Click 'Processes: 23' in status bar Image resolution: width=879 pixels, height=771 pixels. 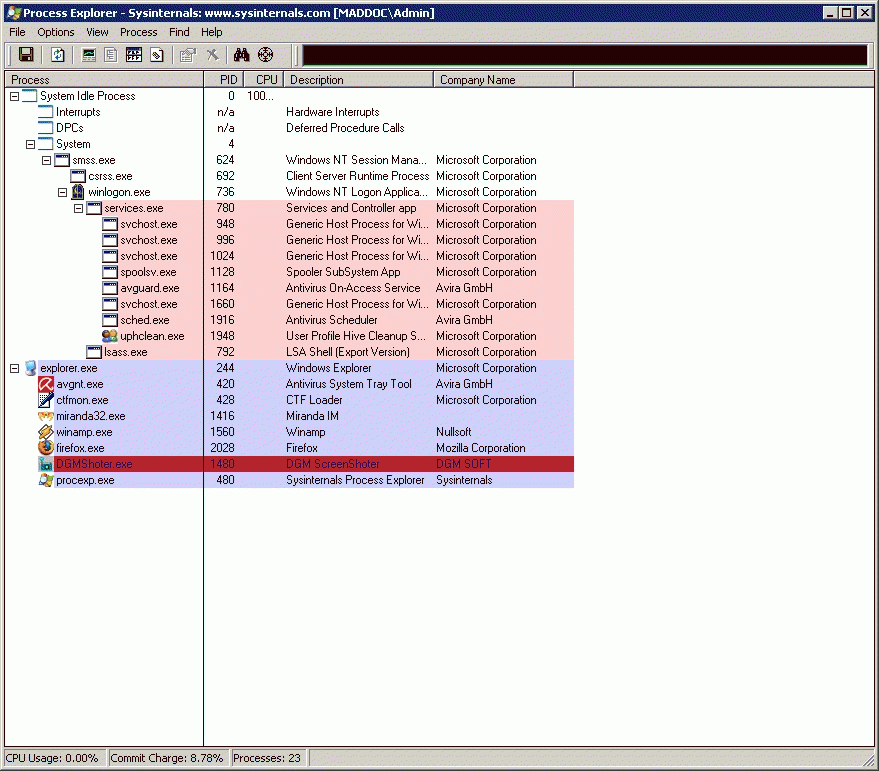(x=267, y=758)
